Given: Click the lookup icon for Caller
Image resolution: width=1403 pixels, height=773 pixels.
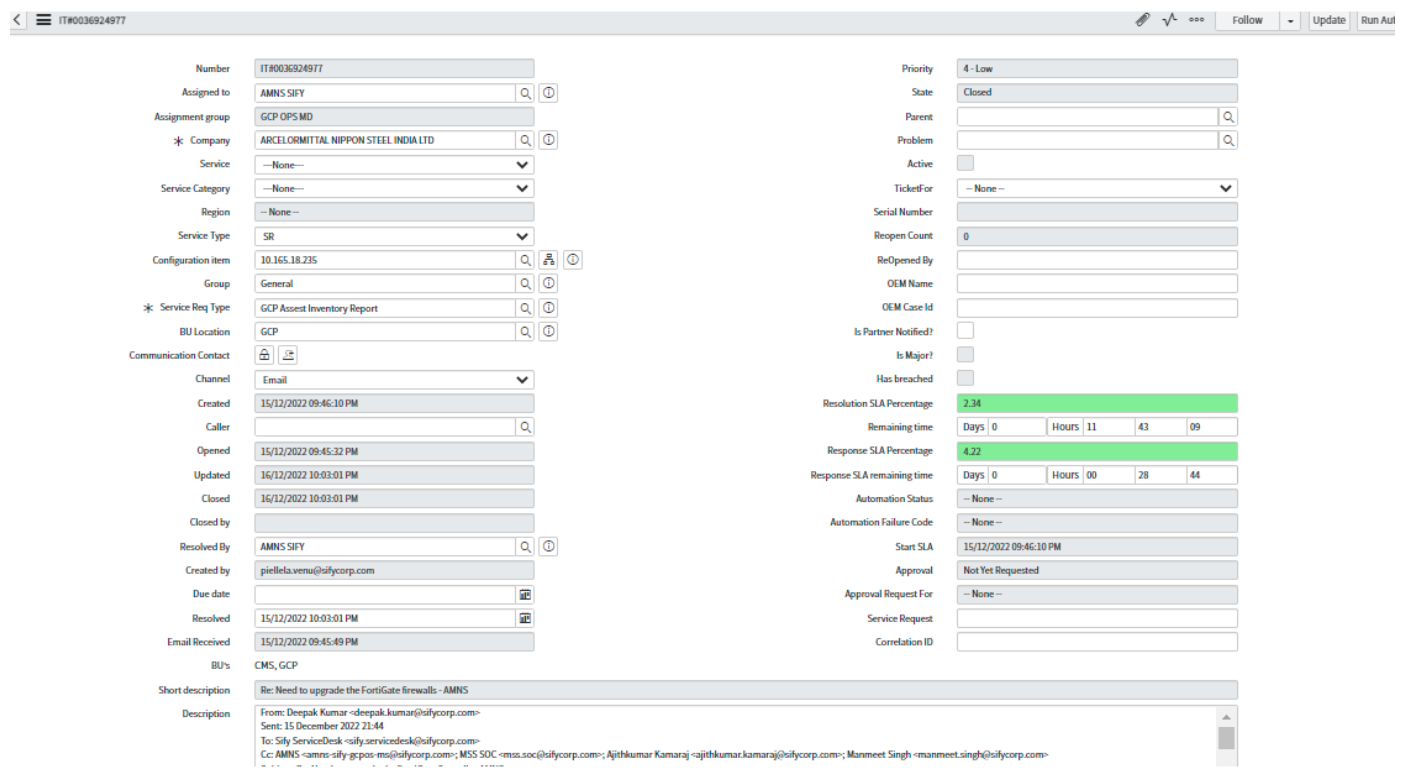Looking at the screenshot, I should pos(524,427).
